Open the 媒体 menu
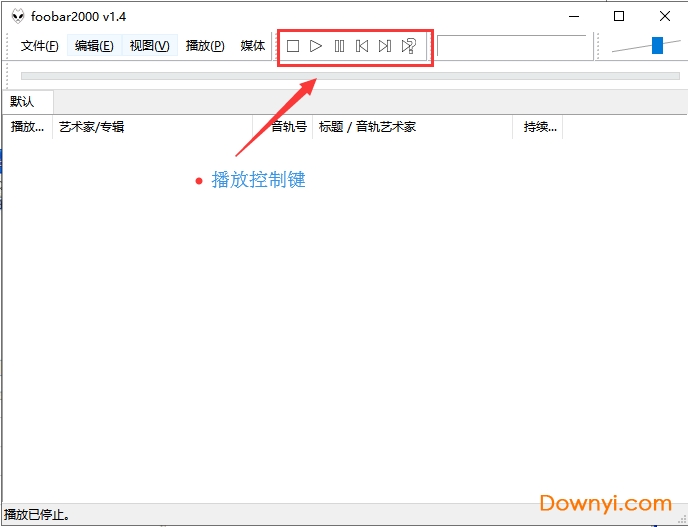688x527 pixels. tap(253, 46)
